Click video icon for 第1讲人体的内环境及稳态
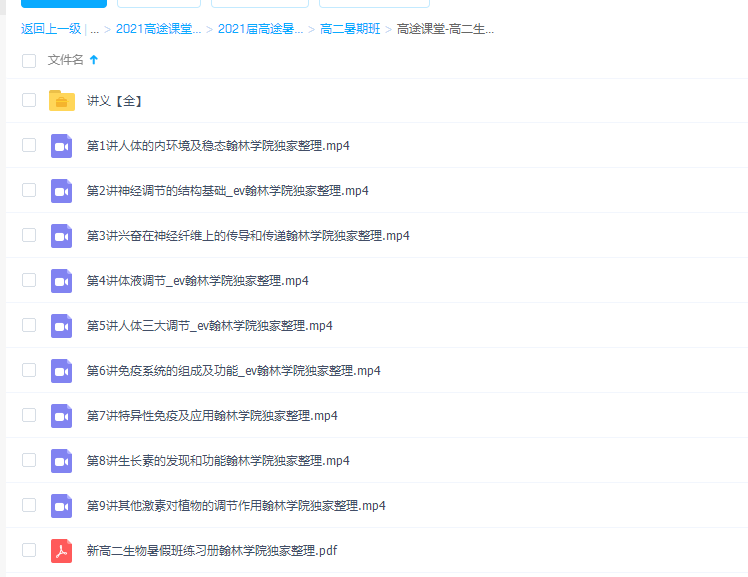The height and width of the screenshot is (577, 748). pos(62,145)
